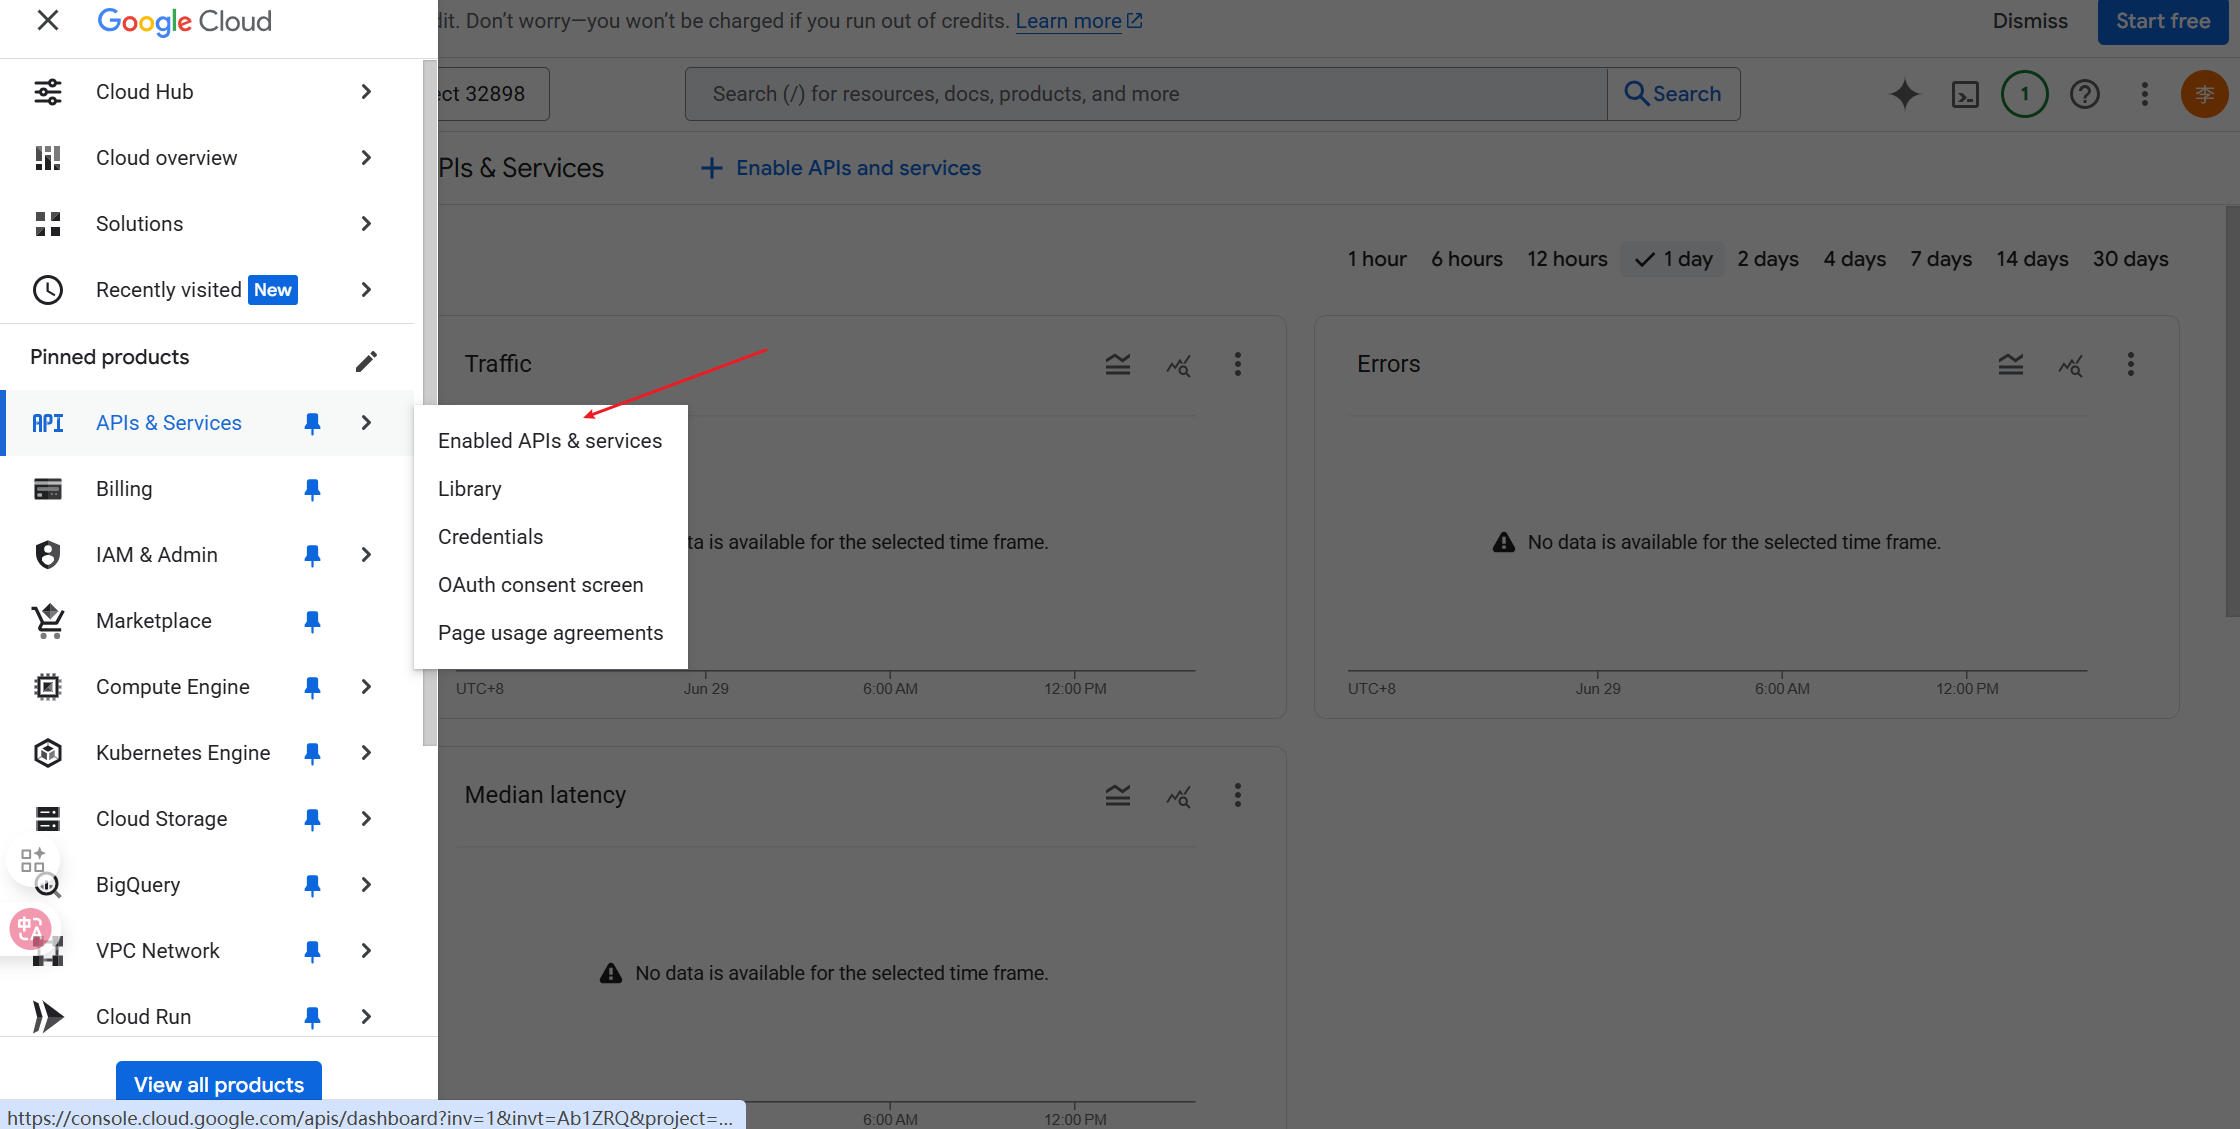
Task: Open the help question mark icon
Action: tap(2084, 94)
